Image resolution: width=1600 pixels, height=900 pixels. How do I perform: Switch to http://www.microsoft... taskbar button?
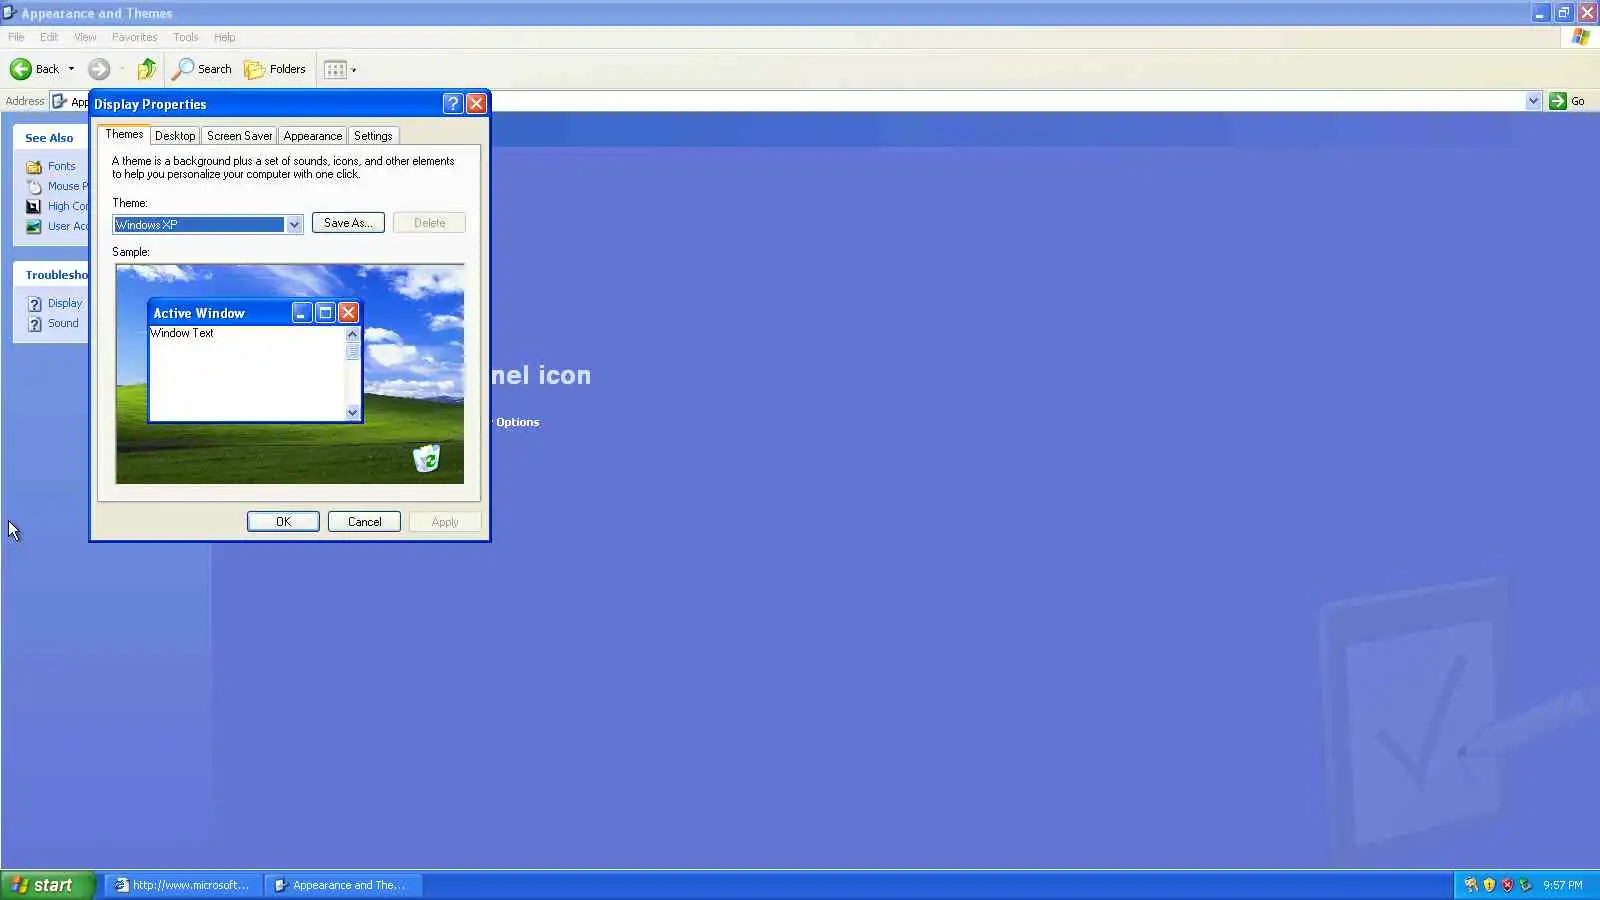point(183,885)
